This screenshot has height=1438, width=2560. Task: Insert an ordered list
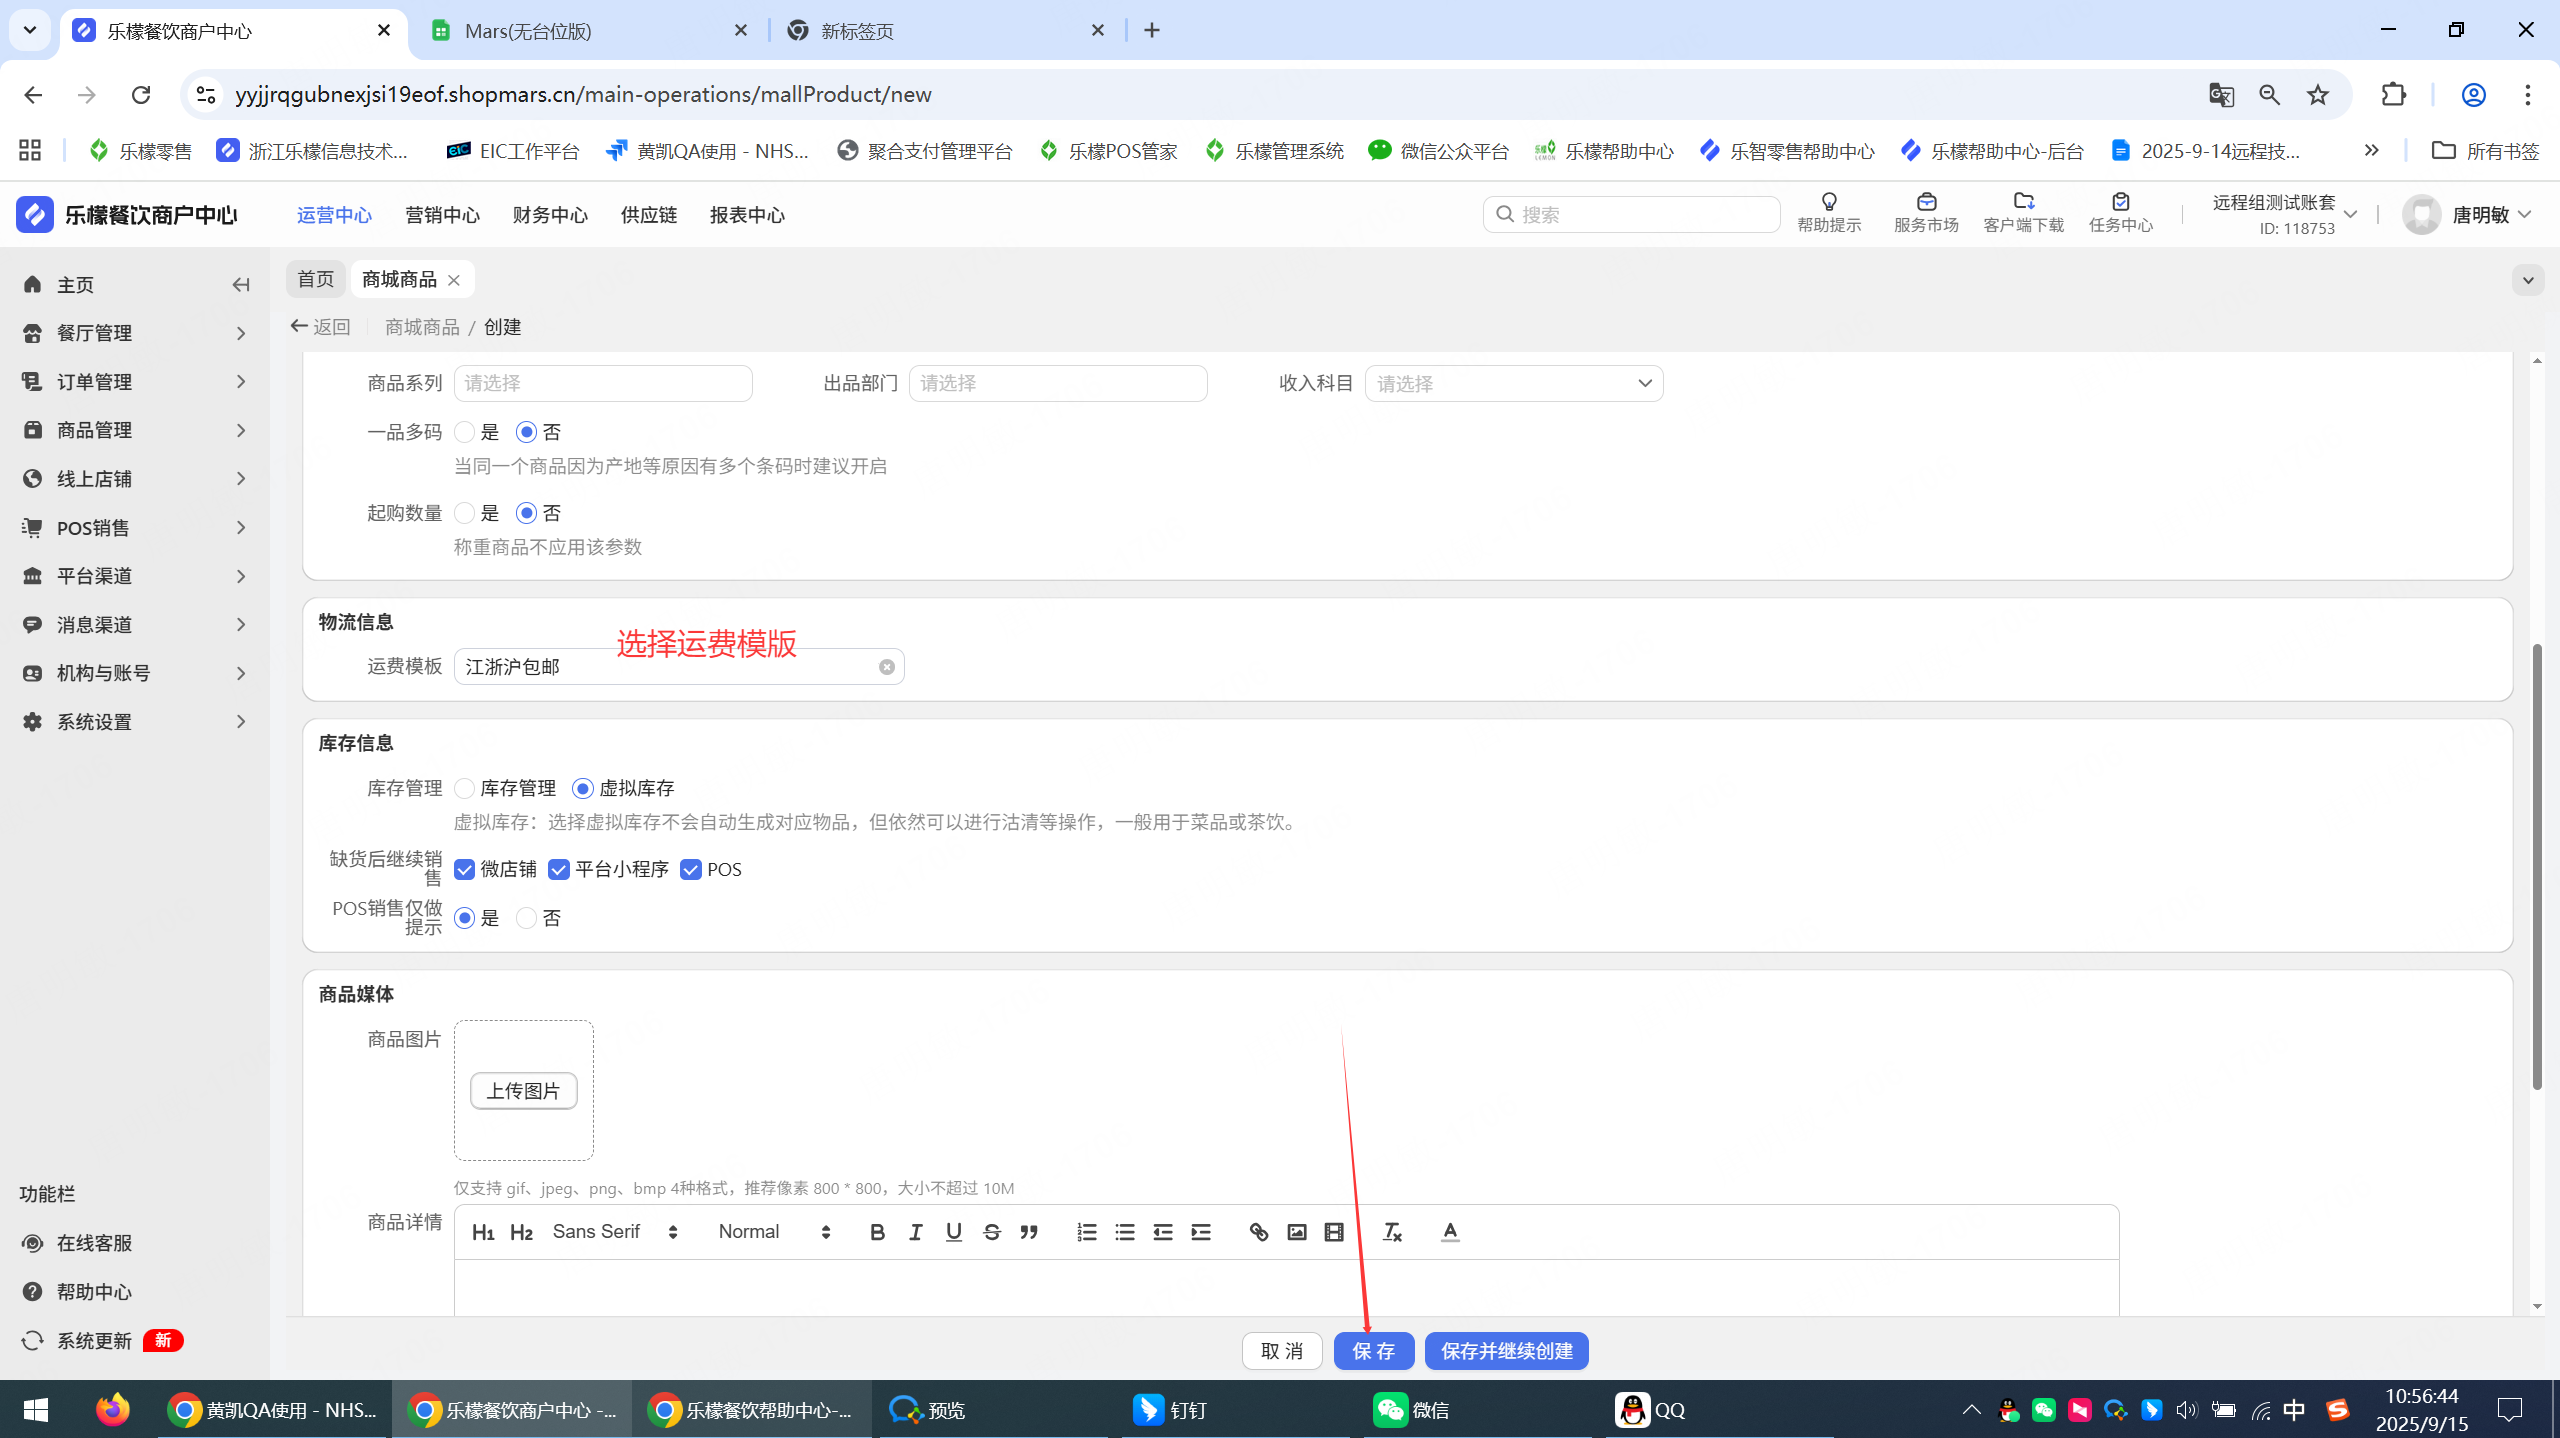(1087, 1232)
